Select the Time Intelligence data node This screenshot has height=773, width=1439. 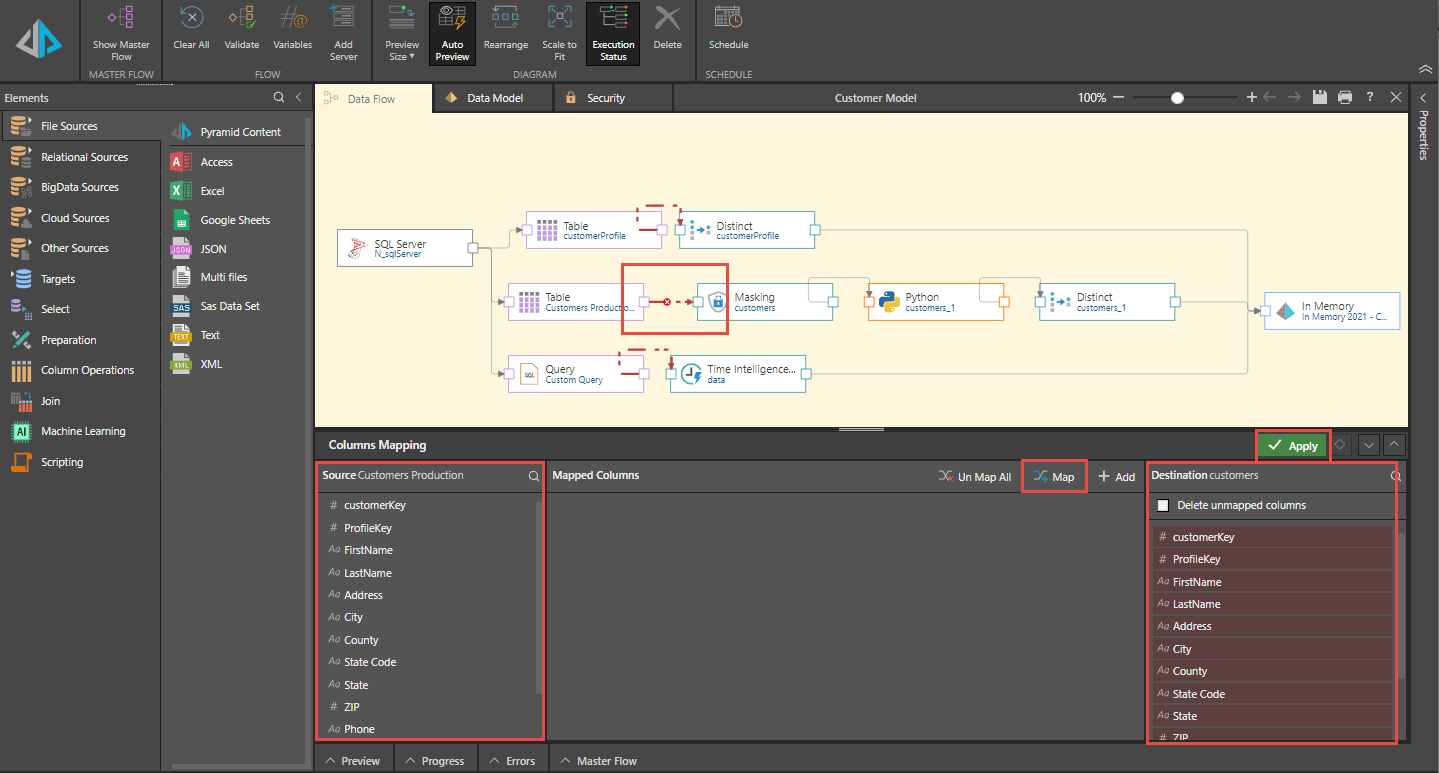pyautogui.click(x=738, y=374)
